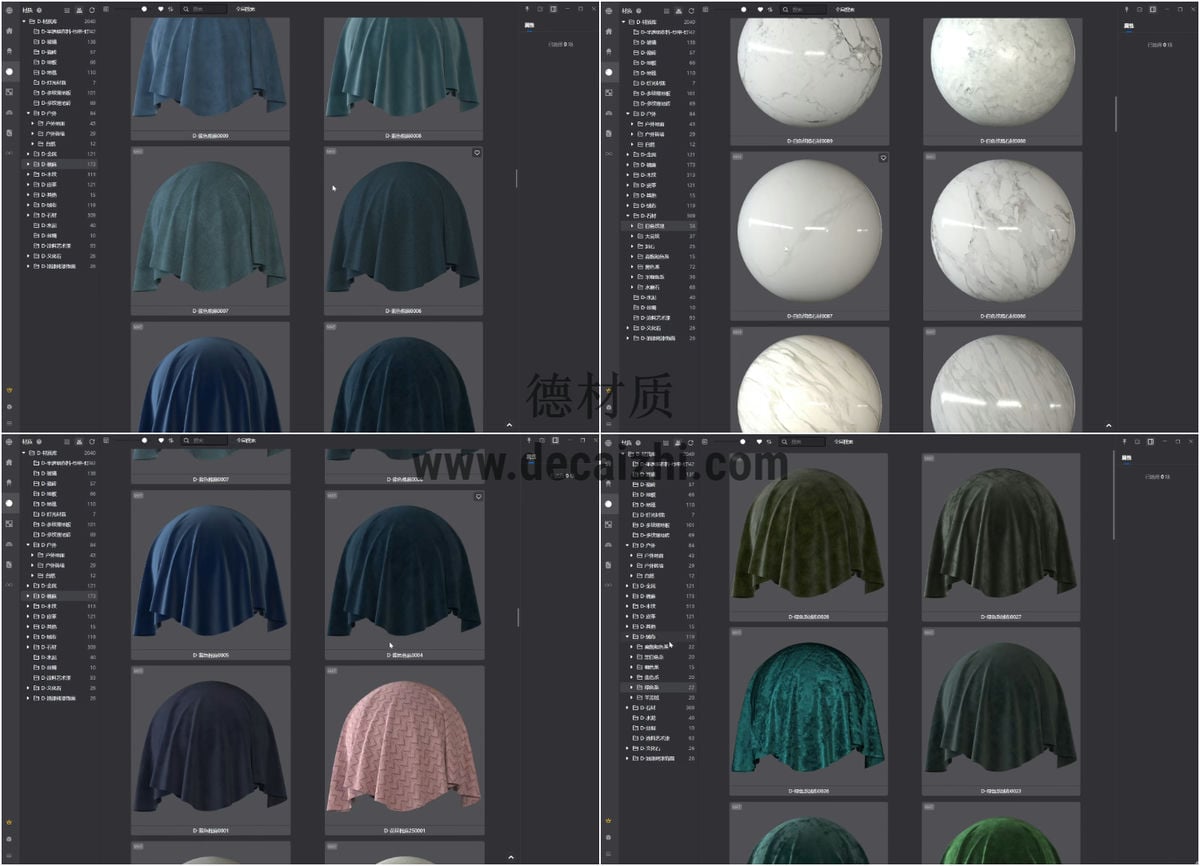Open the home icon in top-left window sidebar
The height and width of the screenshot is (866, 1200).
[9, 31]
